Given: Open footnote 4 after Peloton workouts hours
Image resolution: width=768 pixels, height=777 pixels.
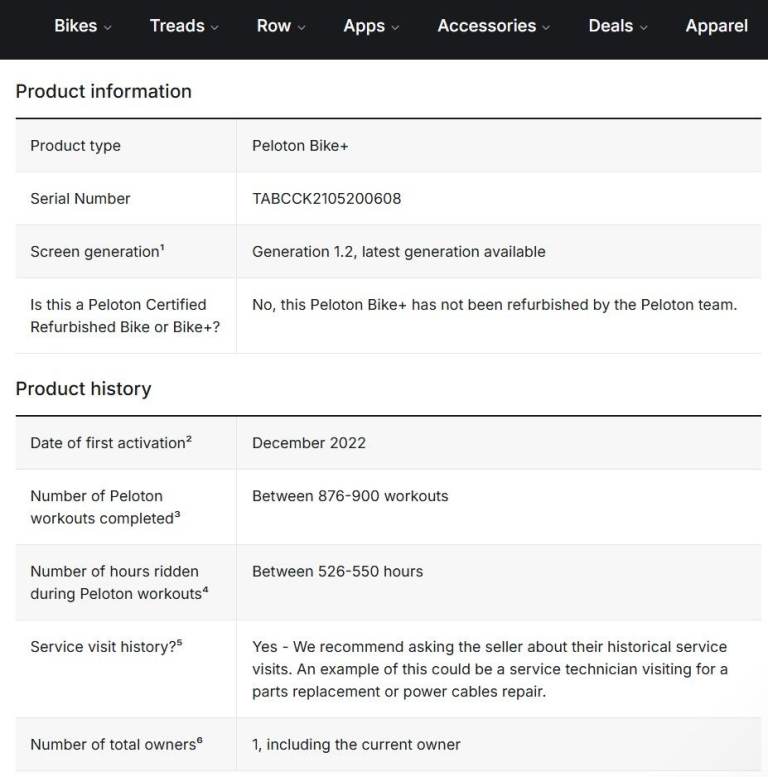Looking at the screenshot, I should point(205,591).
